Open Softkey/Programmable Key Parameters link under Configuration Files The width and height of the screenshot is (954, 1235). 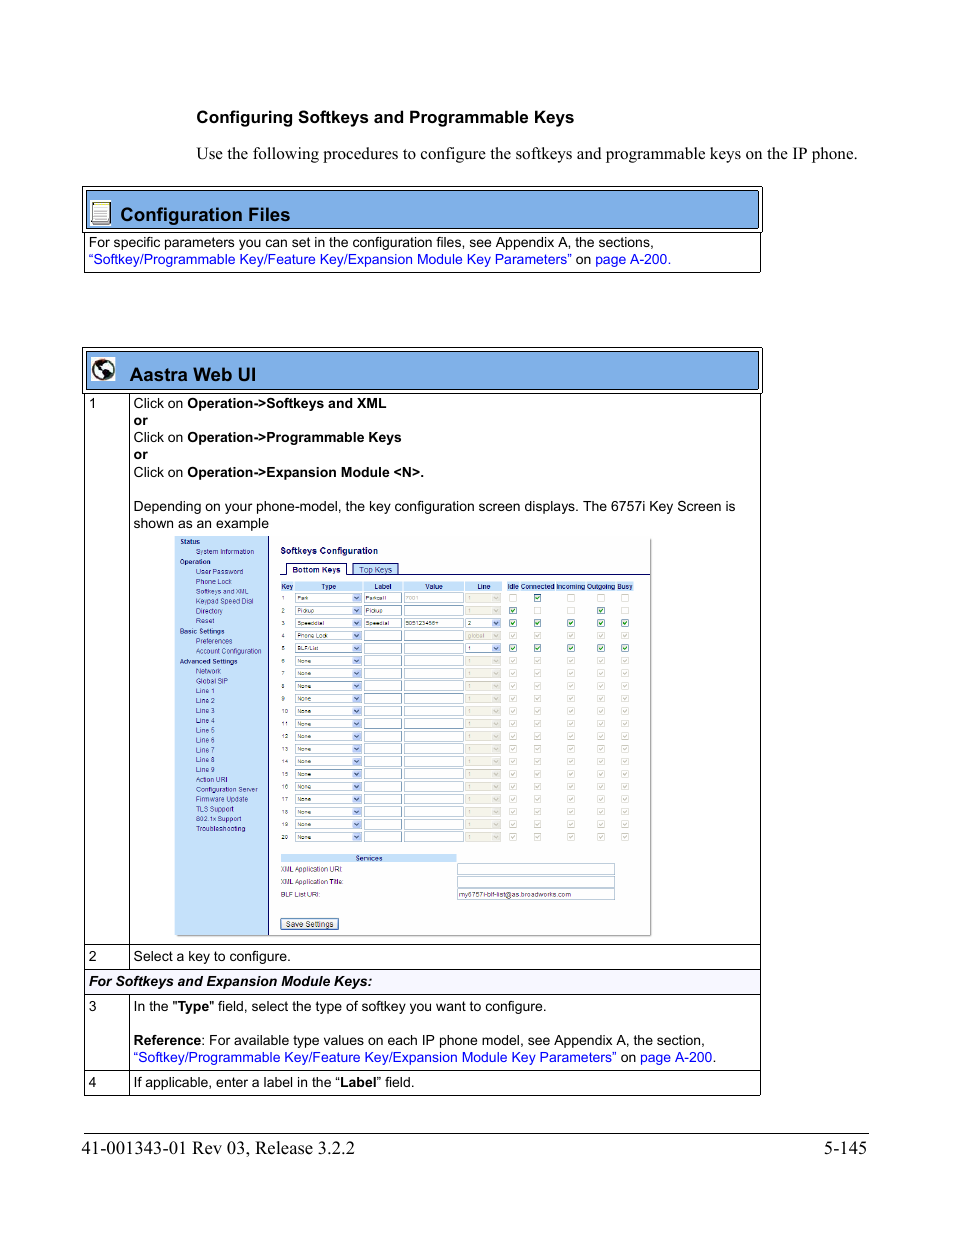(330, 259)
